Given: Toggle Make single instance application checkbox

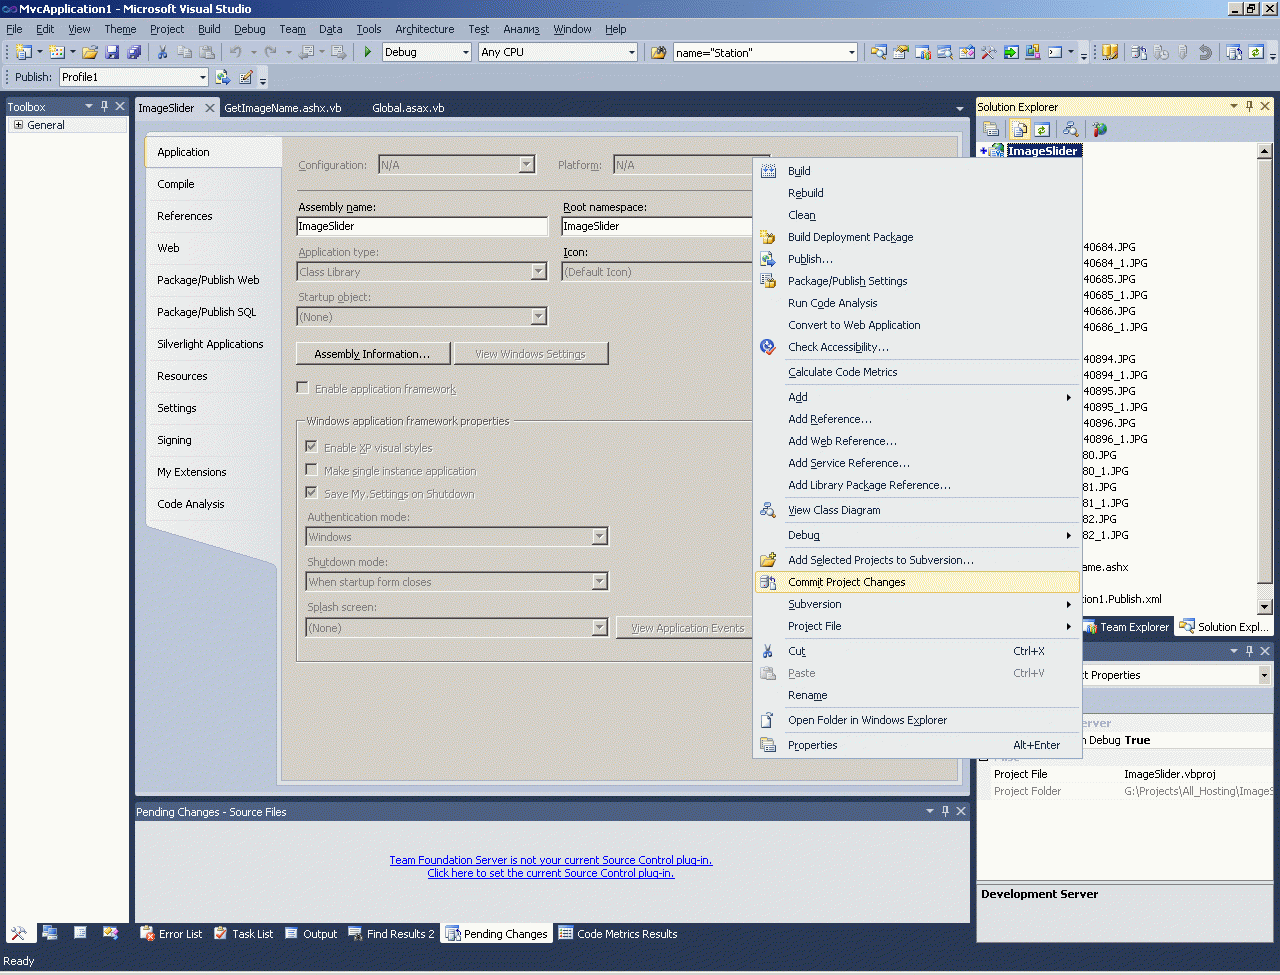Looking at the screenshot, I should pos(312,470).
